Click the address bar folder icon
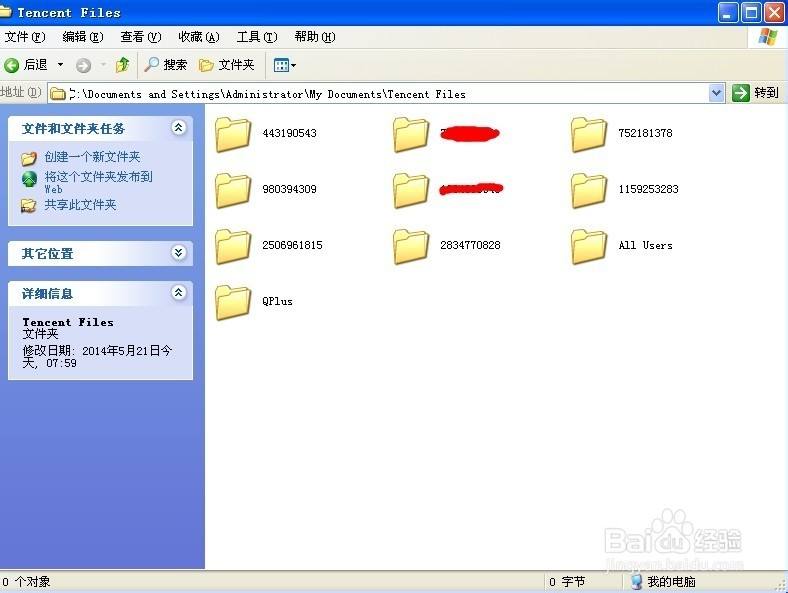788x593 pixels. (58, 93)
